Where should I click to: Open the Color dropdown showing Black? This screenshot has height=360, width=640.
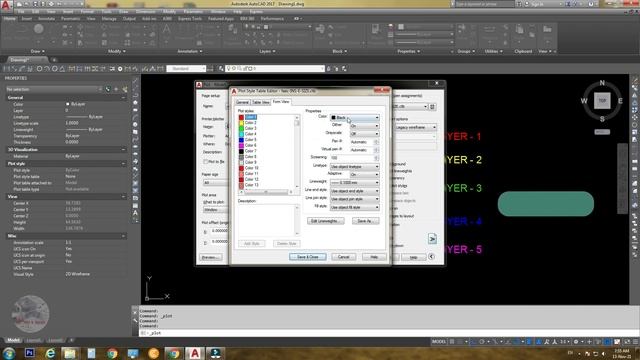[x=354, y=118]
